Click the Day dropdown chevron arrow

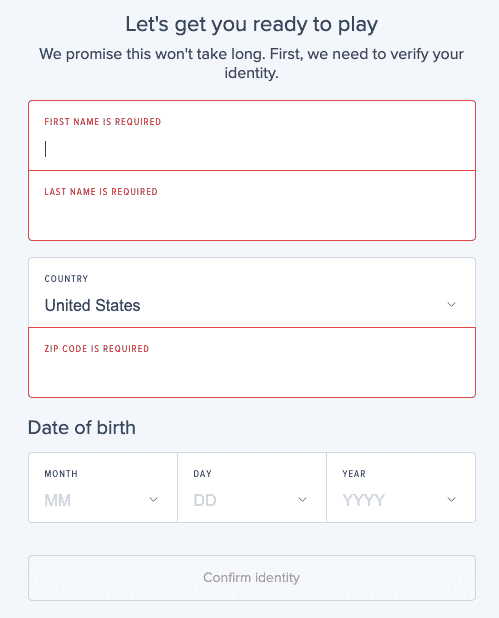click(x=302, y=499)
